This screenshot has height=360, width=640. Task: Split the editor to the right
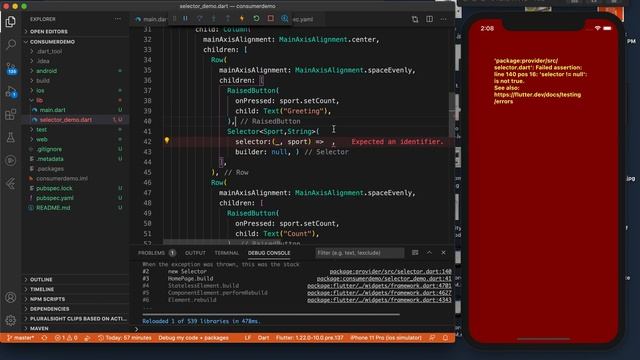pos(429,19)
